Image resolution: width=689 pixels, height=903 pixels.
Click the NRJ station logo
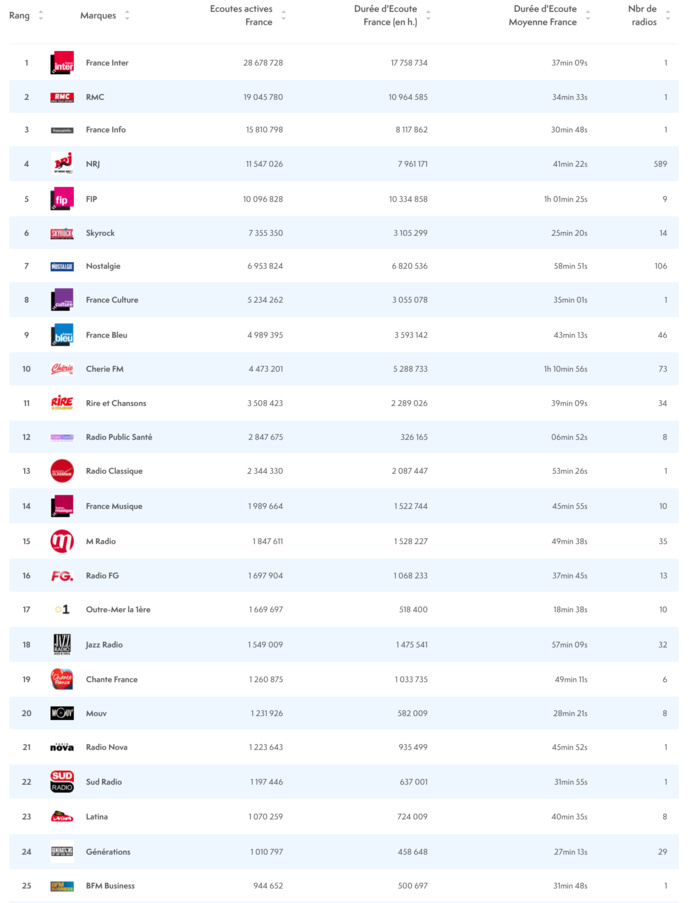pos(61,164)
